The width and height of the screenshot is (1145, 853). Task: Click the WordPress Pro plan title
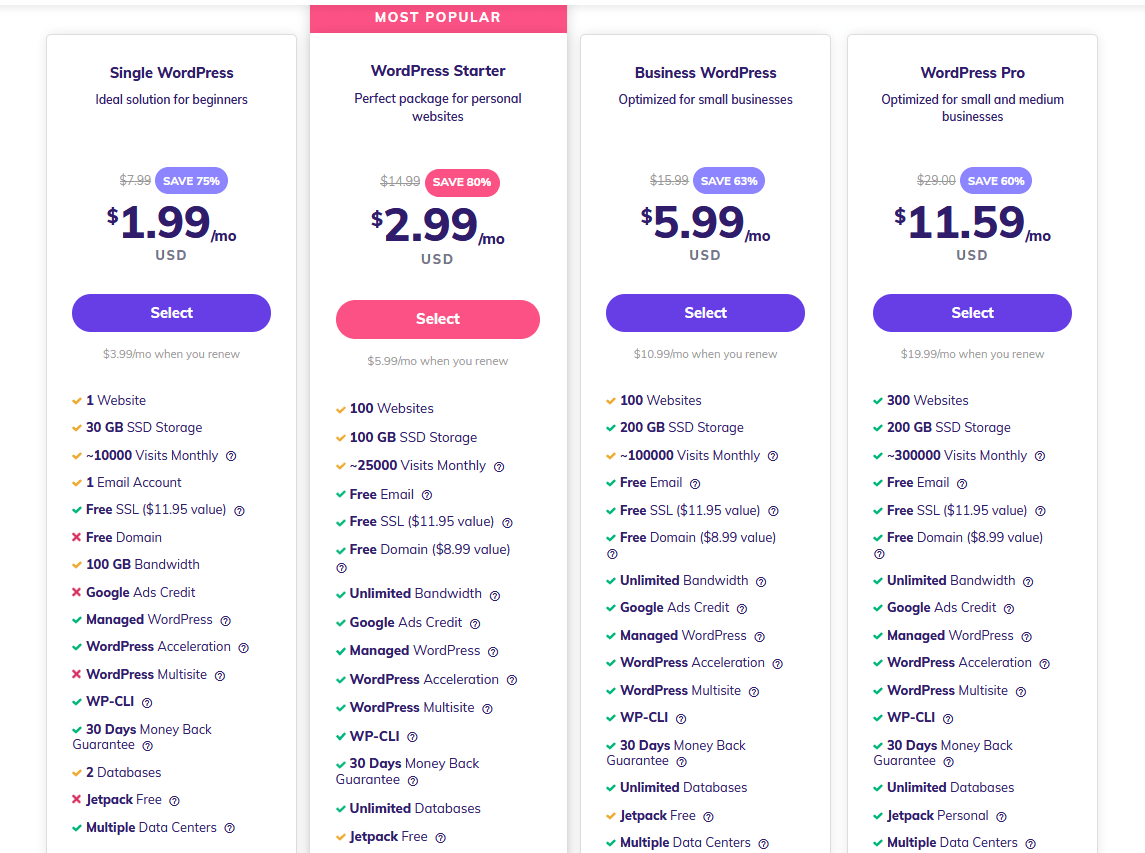point(972,73)
